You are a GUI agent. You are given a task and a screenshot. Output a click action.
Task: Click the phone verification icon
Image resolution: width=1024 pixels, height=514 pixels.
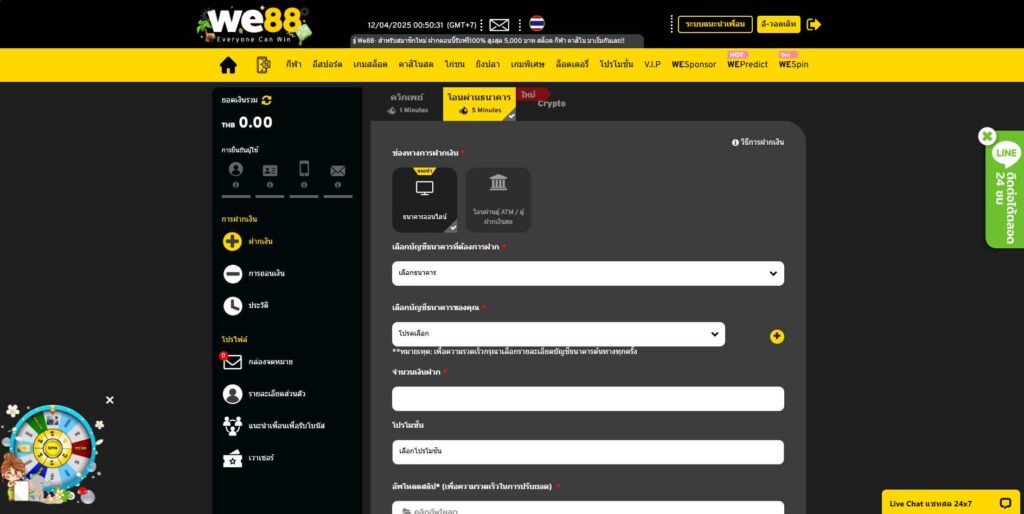304,169
